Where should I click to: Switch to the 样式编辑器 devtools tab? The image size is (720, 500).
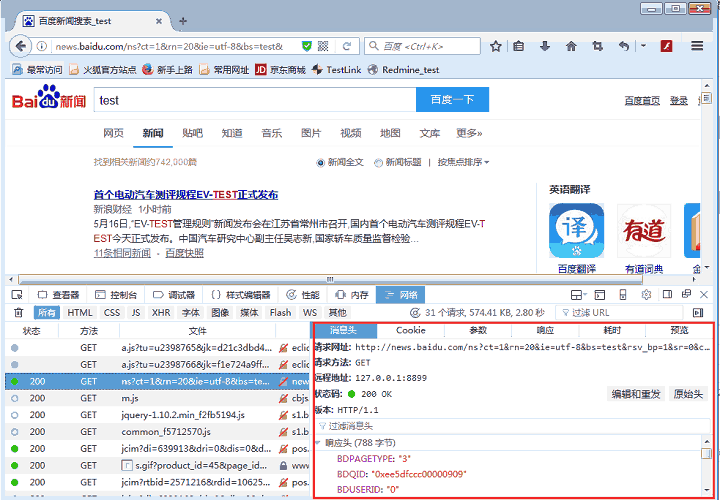point(242,295)
